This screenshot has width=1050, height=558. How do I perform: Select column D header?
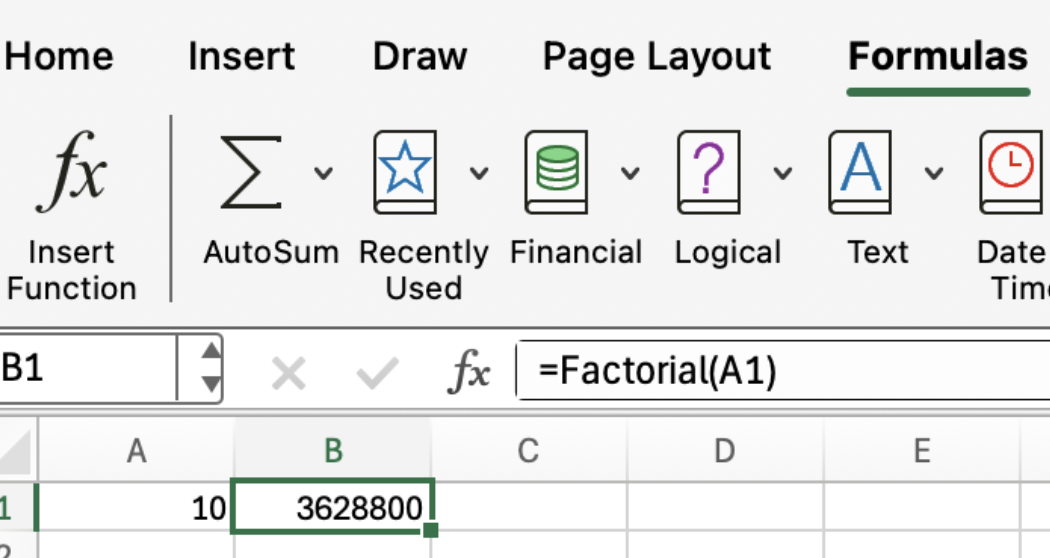[x=725, y=450]
